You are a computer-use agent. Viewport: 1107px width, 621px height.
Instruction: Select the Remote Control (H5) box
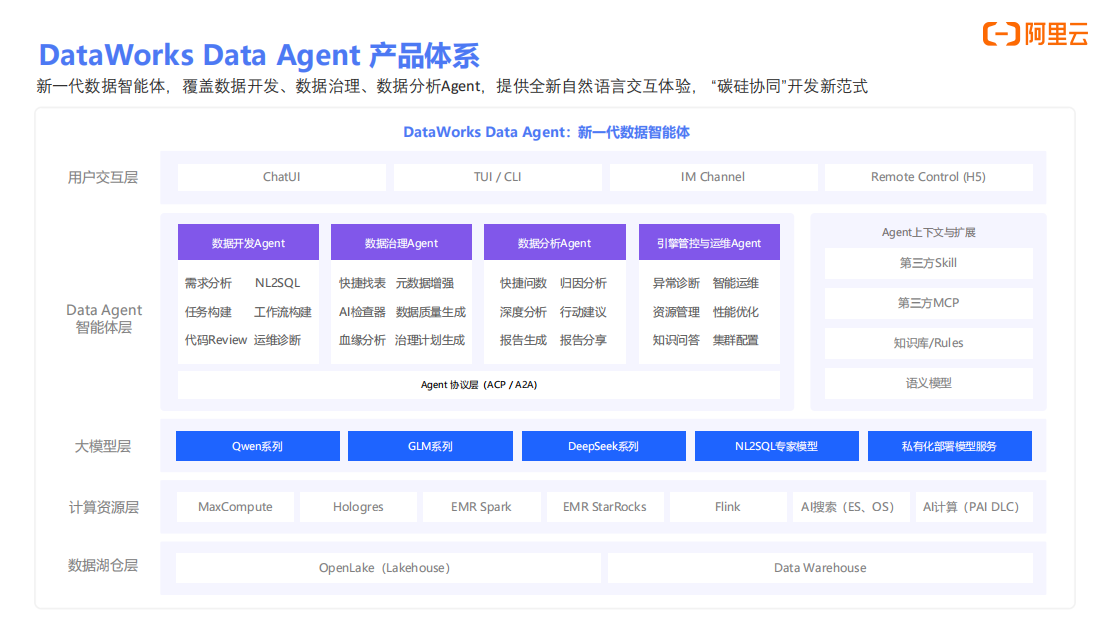(x=928, y=177)
